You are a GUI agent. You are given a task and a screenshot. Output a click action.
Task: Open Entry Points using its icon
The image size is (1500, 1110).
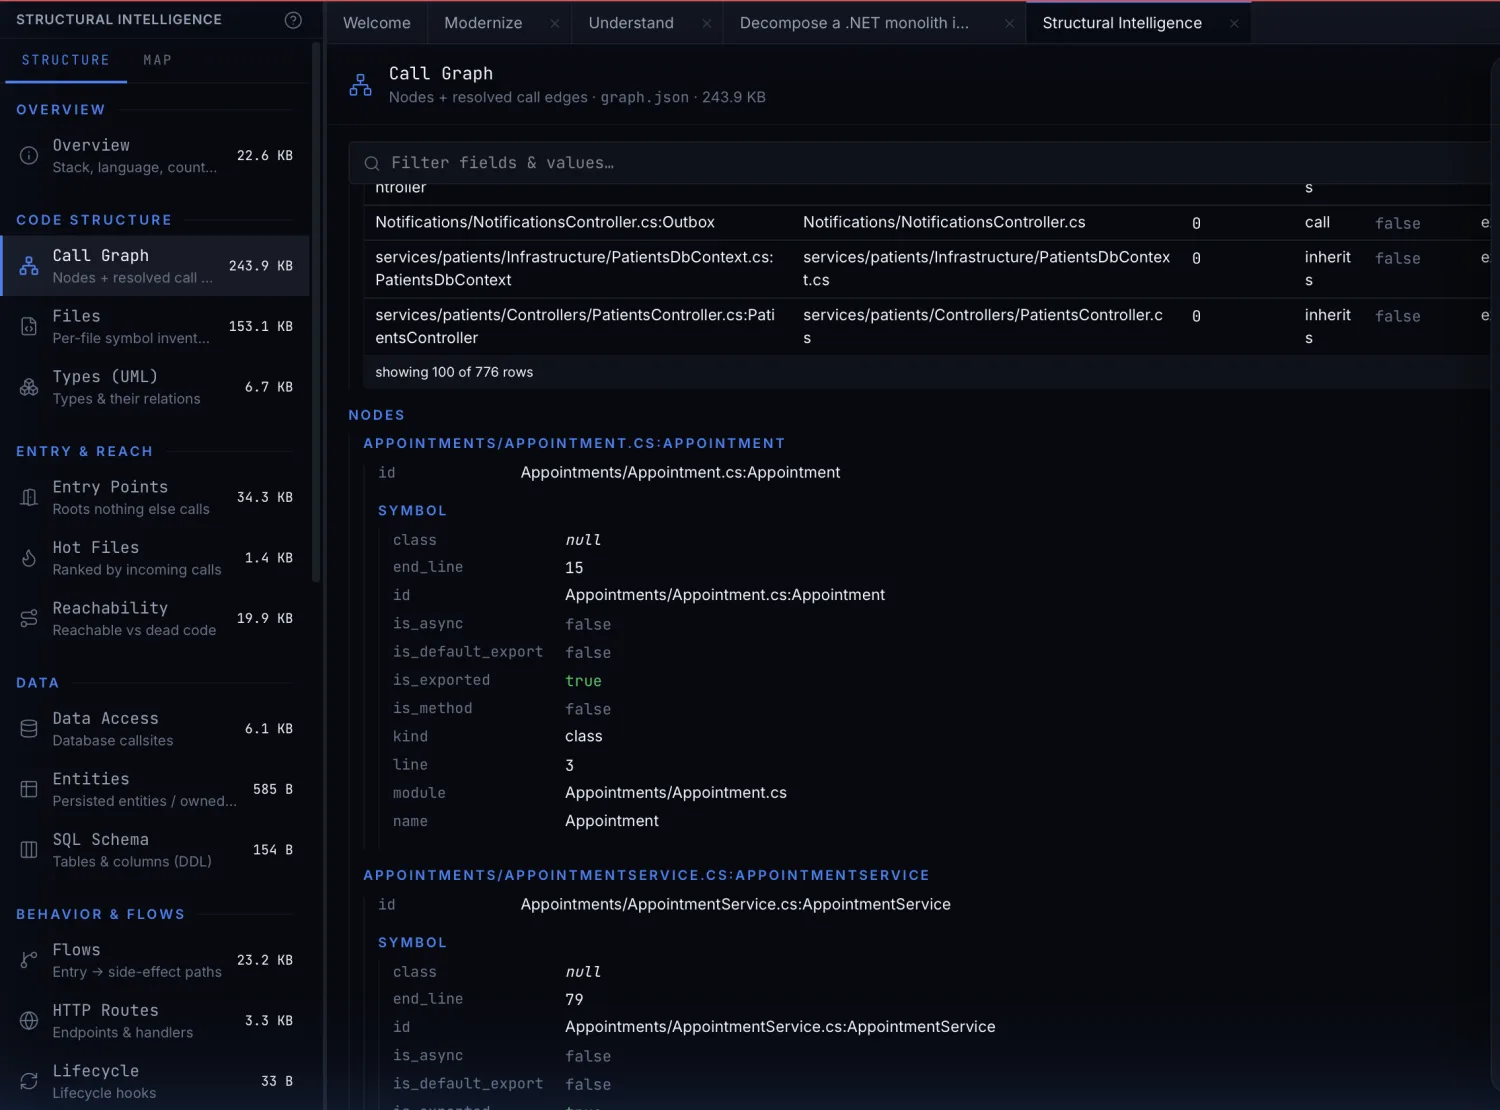pyautogui.click(x=29, y=497)
